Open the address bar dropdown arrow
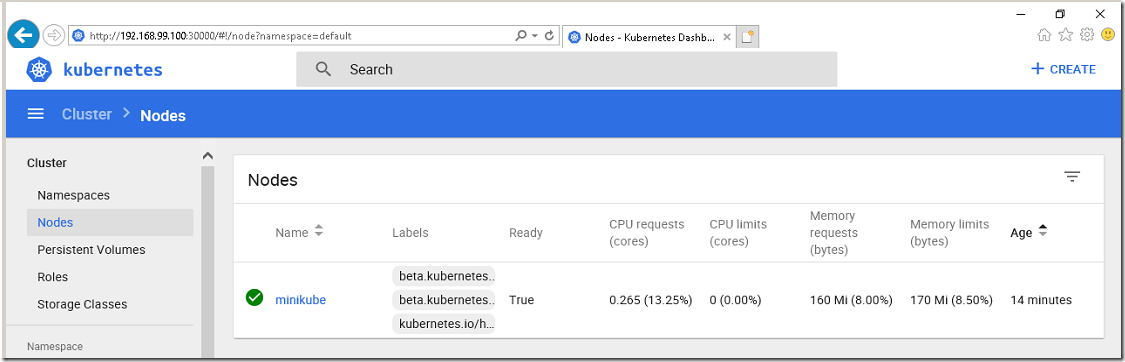 (535, 35)
